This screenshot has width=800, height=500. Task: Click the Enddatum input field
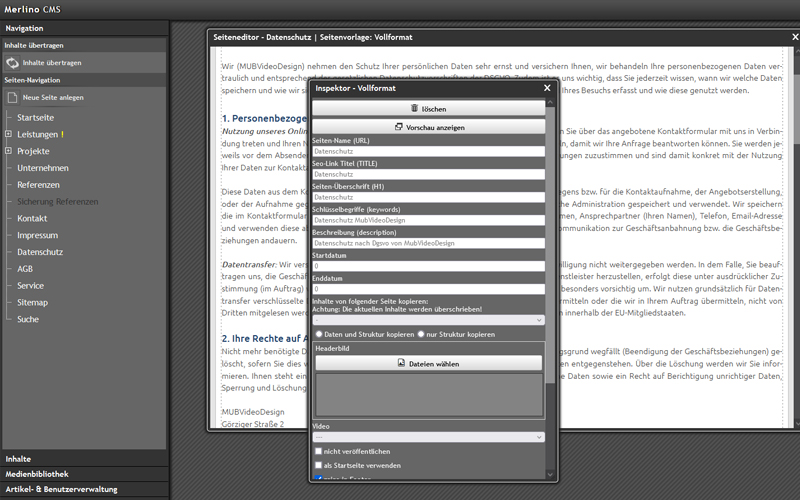click(x=428, y=289)
